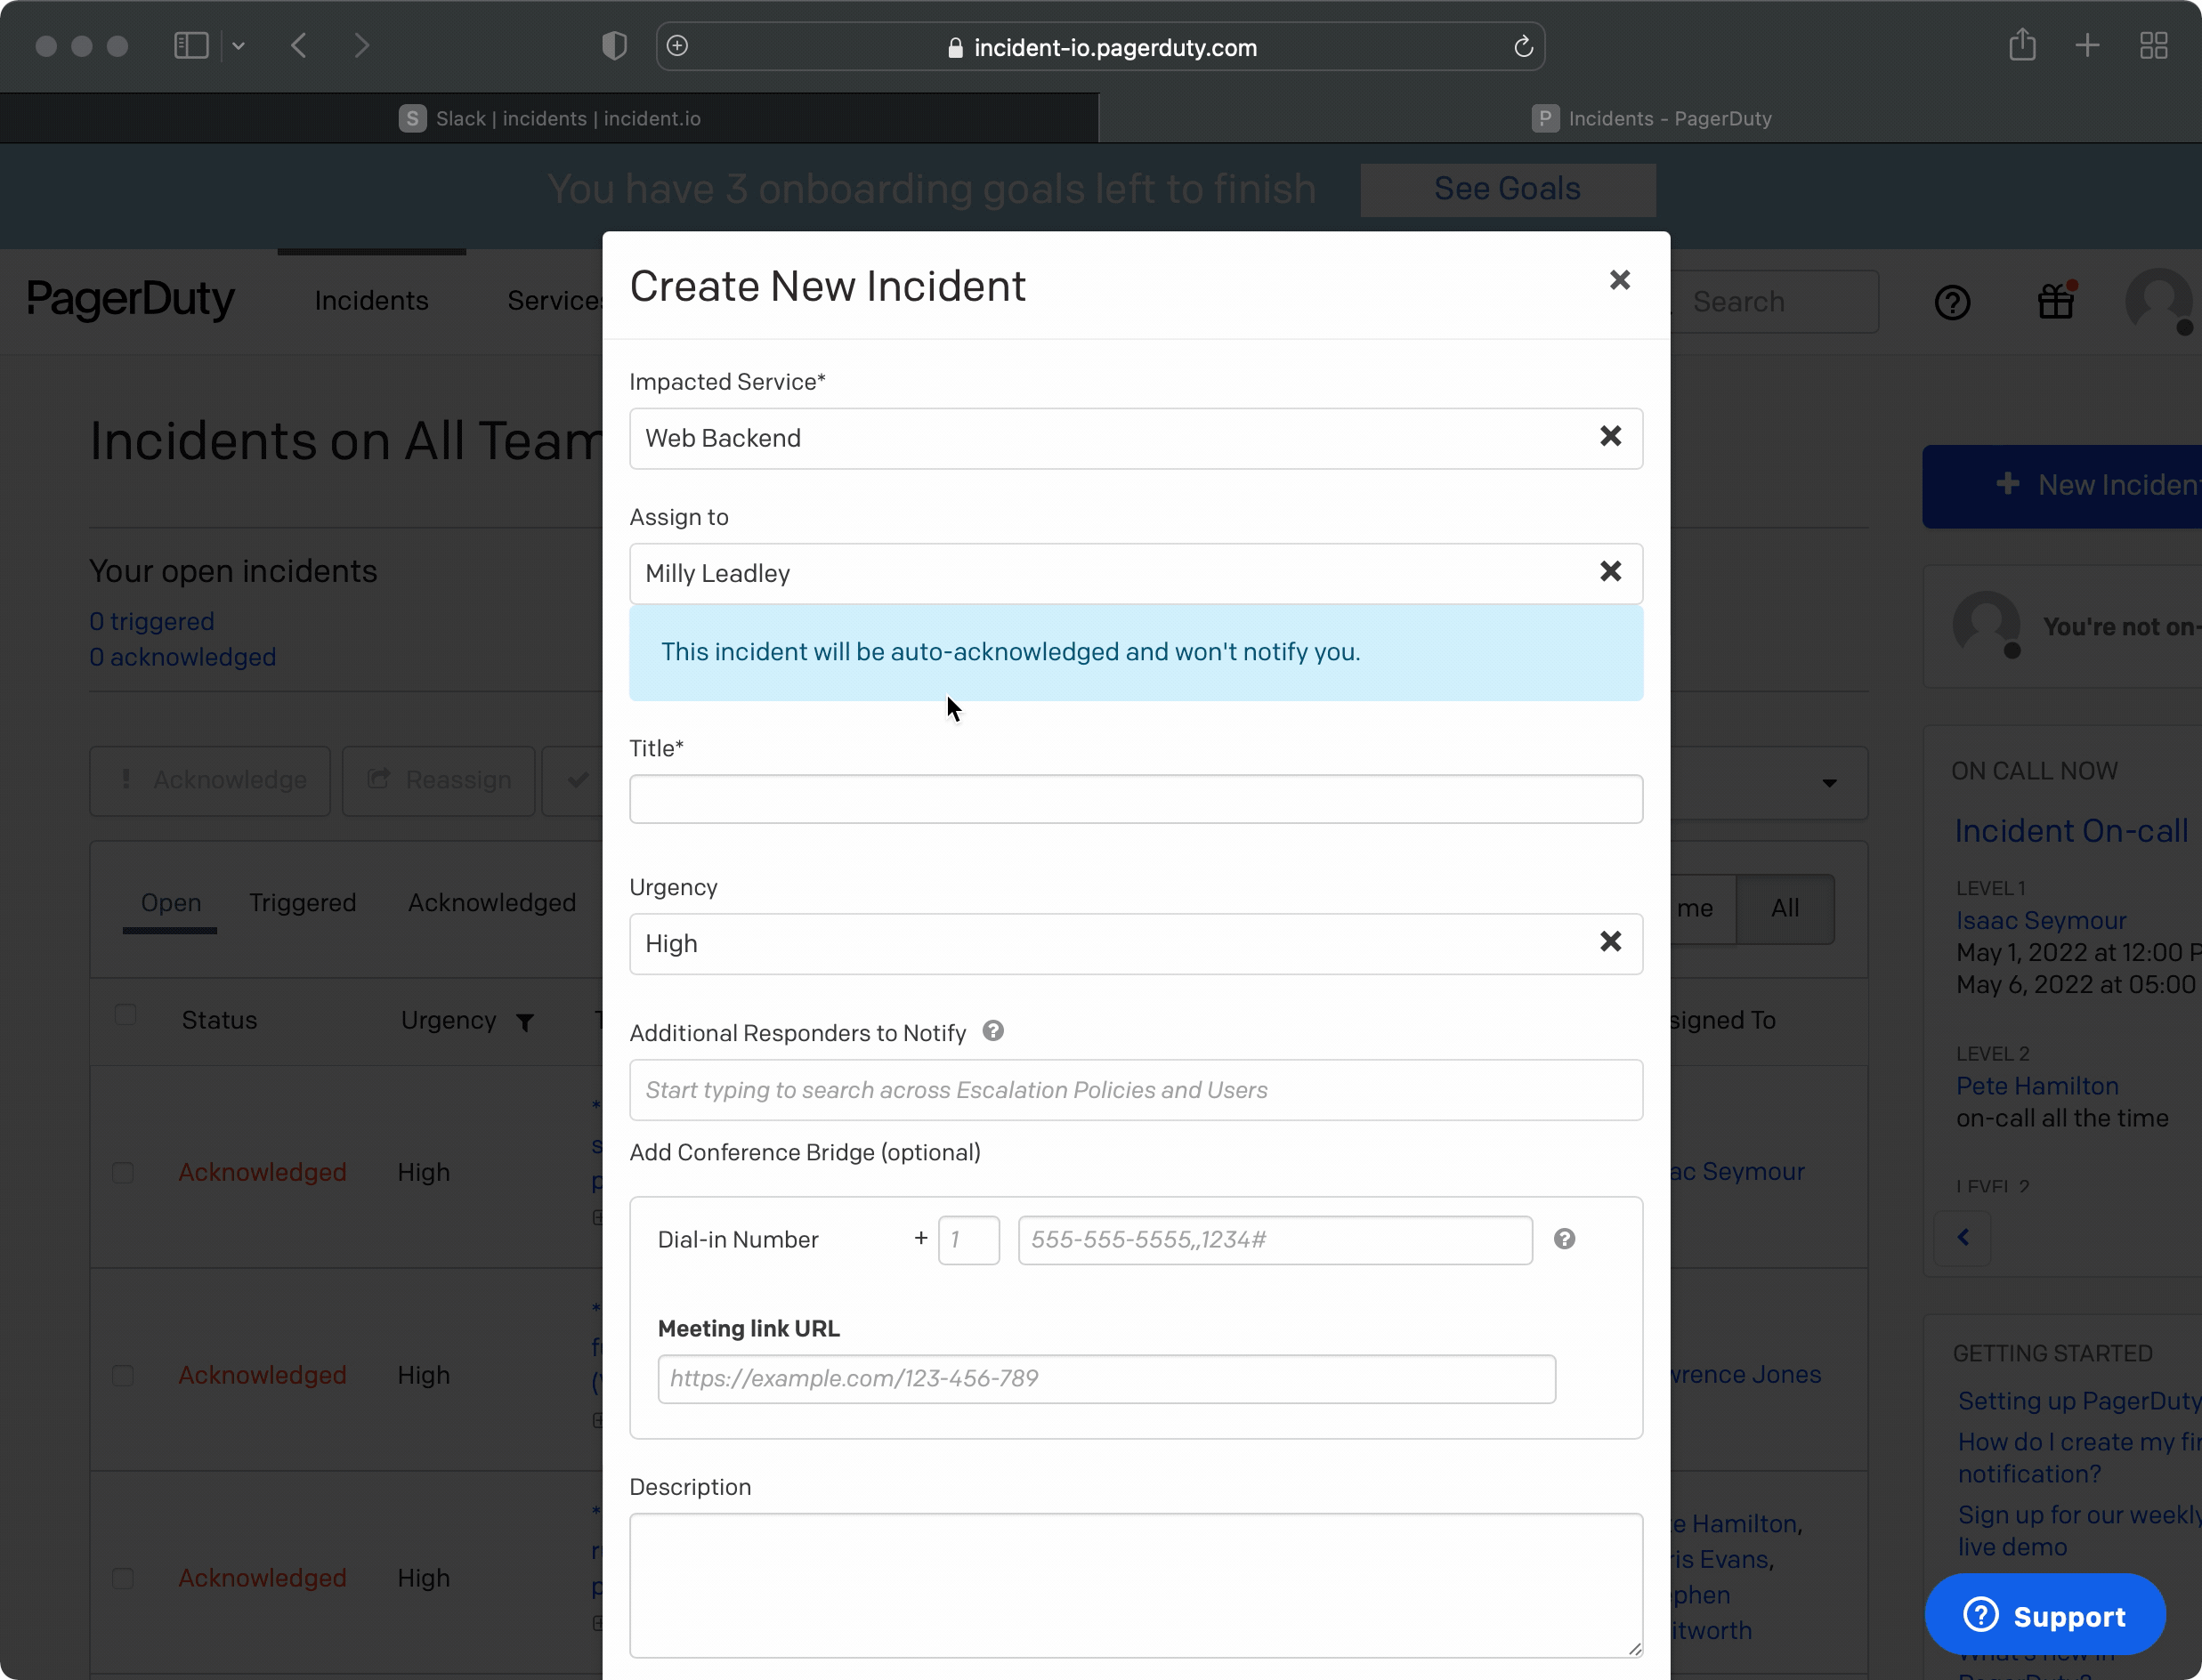Click the Additional Responders help icon
This screenshot has width=2202, height=1680.
pyautogui.click(x=992, y=1031)
